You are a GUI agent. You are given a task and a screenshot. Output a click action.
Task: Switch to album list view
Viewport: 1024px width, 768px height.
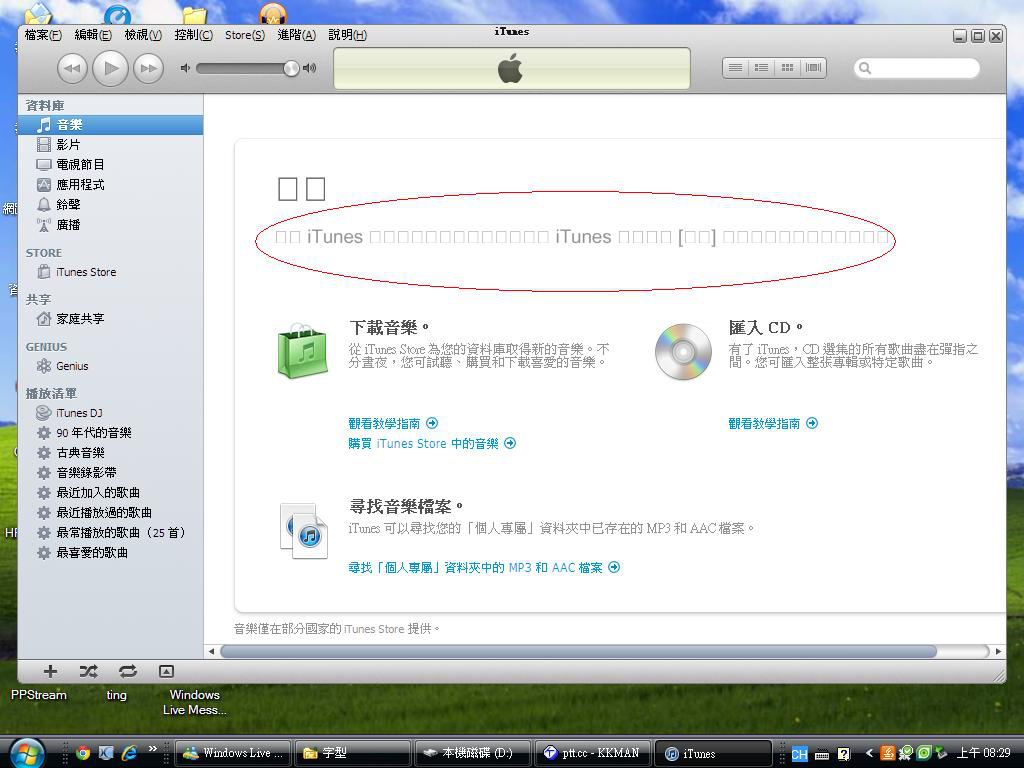tap(761, 68)
